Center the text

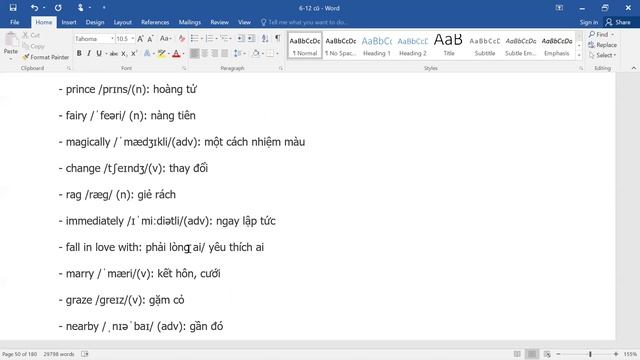205,53
